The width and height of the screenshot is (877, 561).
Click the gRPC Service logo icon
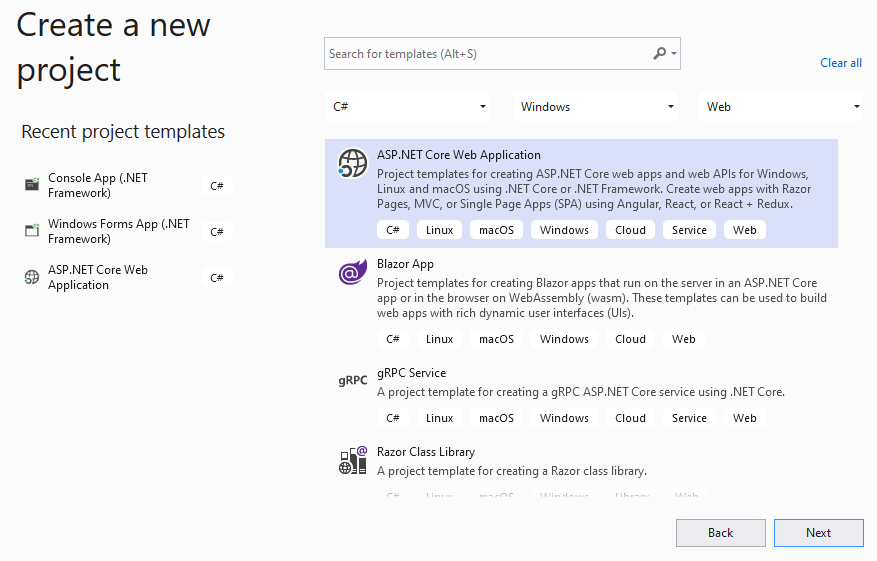tap(352, 380)
